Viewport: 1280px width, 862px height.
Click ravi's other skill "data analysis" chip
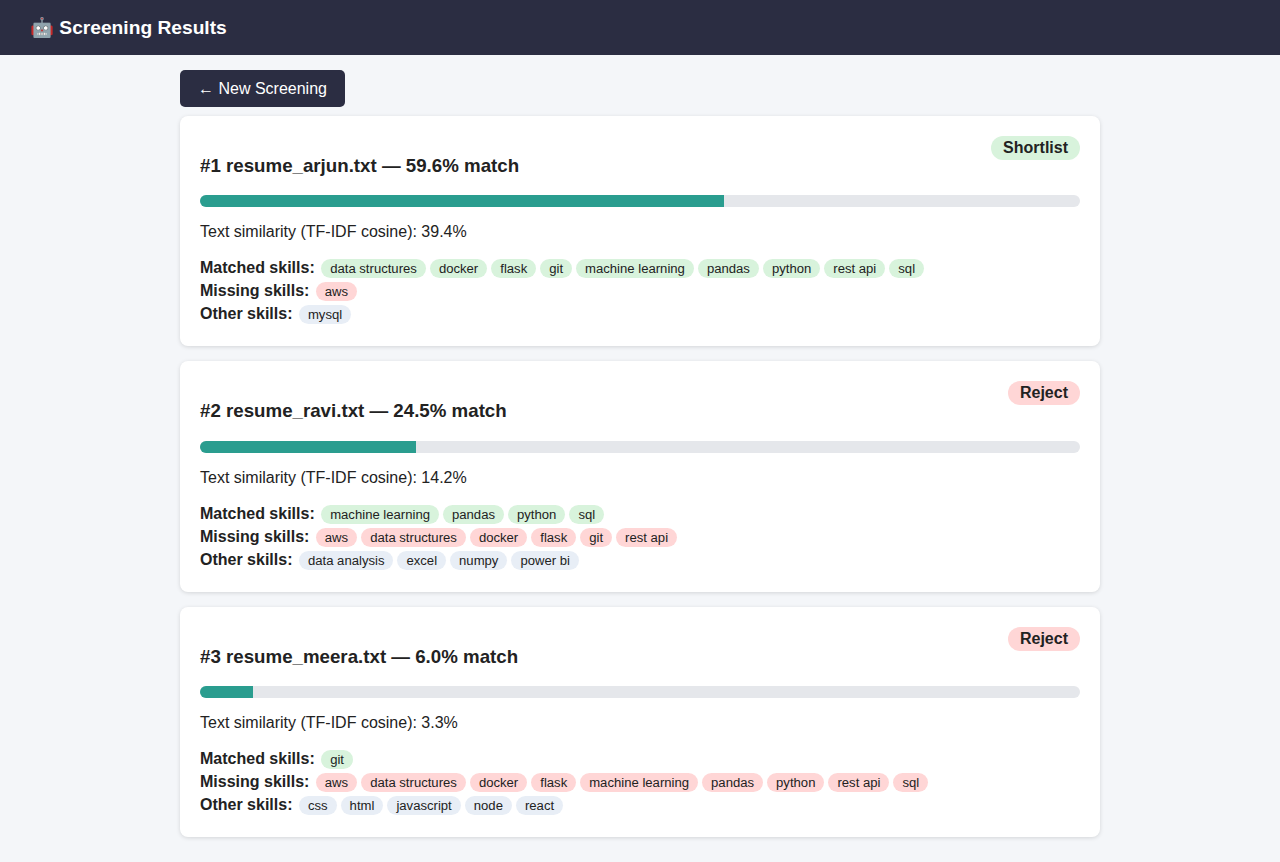(x=346, y=561)
